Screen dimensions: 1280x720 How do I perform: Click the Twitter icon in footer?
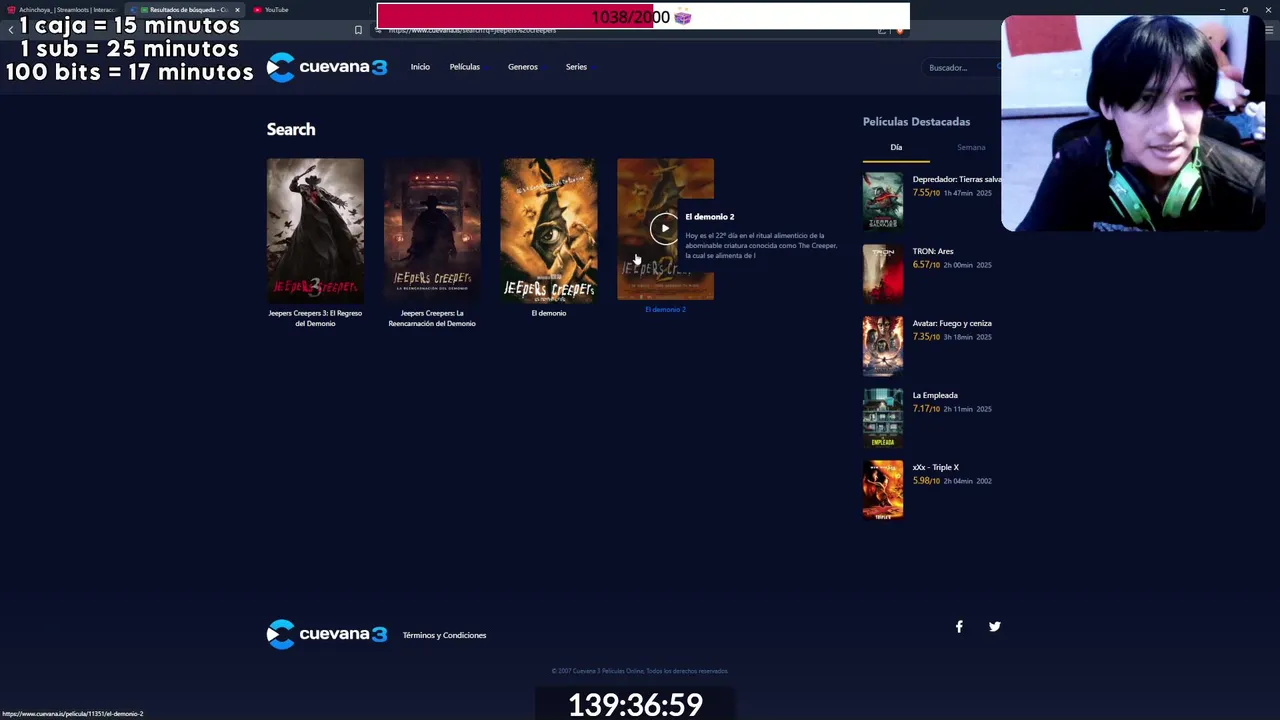(995, 627)
